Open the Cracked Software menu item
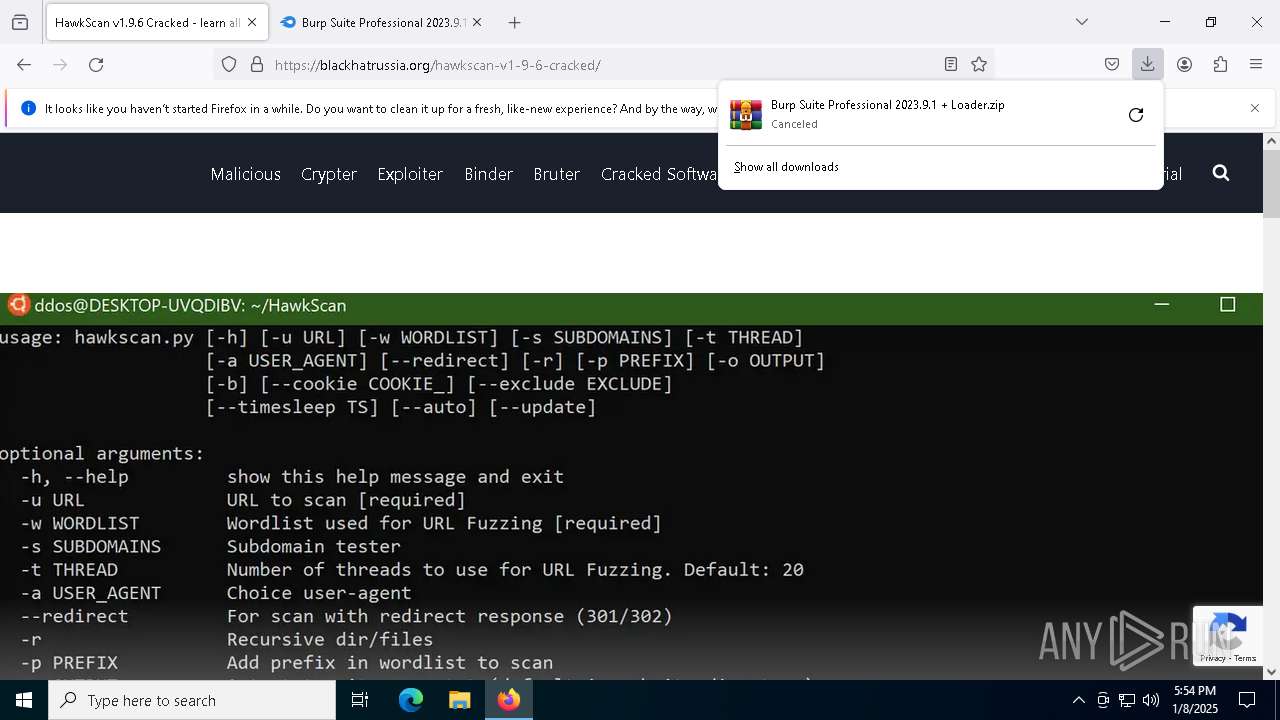The height and width of the screenshot is (720, 1280). point(659,174)
